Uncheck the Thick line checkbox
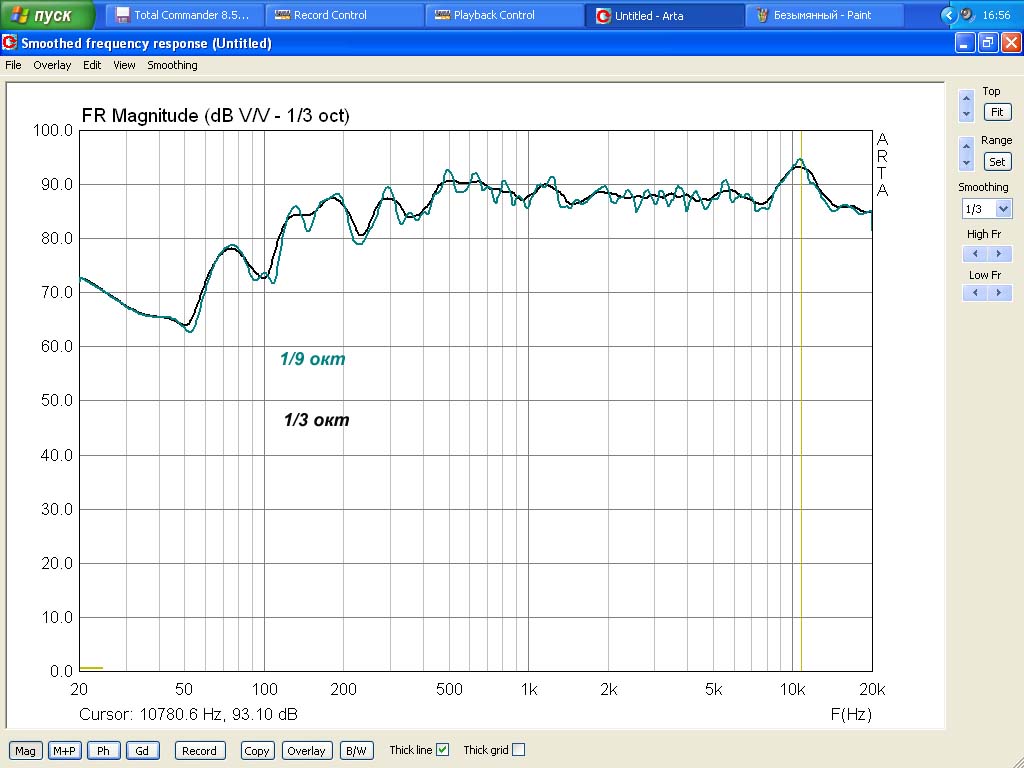This screenshot has height=768, width=1024. pyautogui.click(x=443, y=750)
